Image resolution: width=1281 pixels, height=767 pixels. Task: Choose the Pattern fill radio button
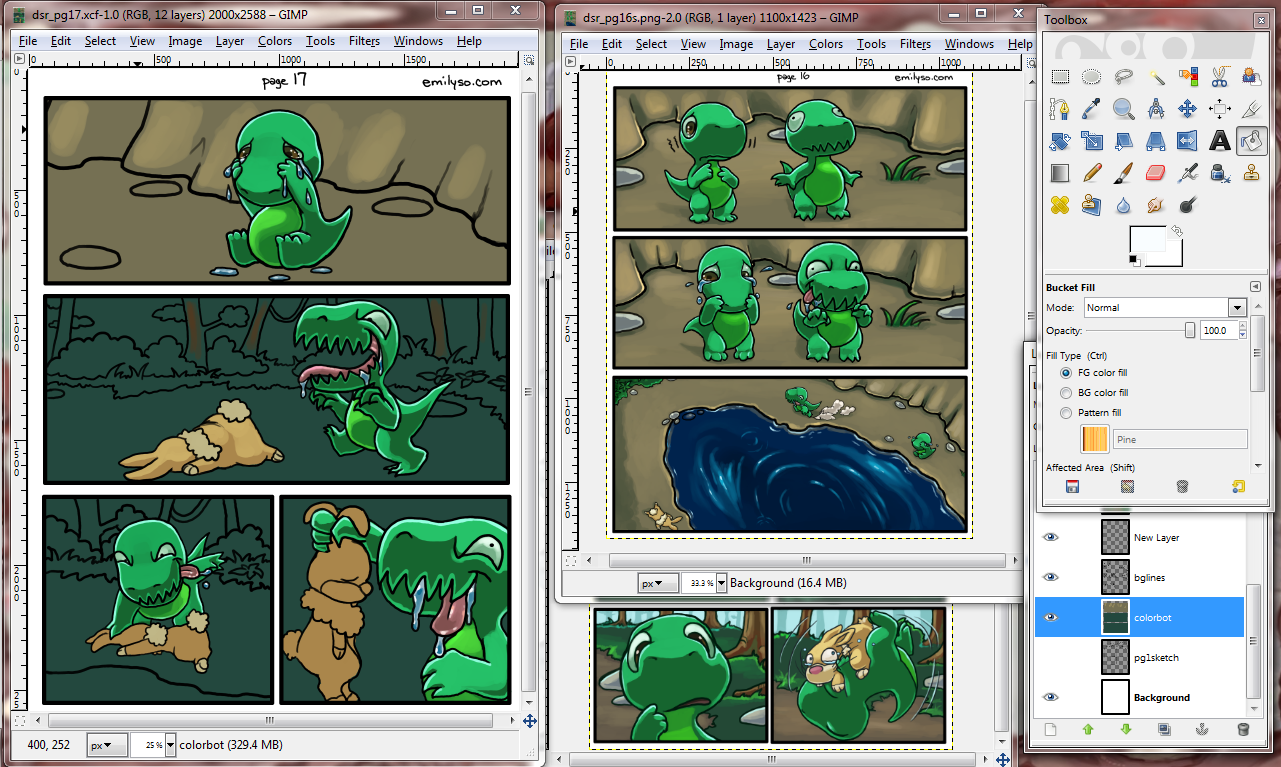pyautogui.click(x=1067, y=413)
